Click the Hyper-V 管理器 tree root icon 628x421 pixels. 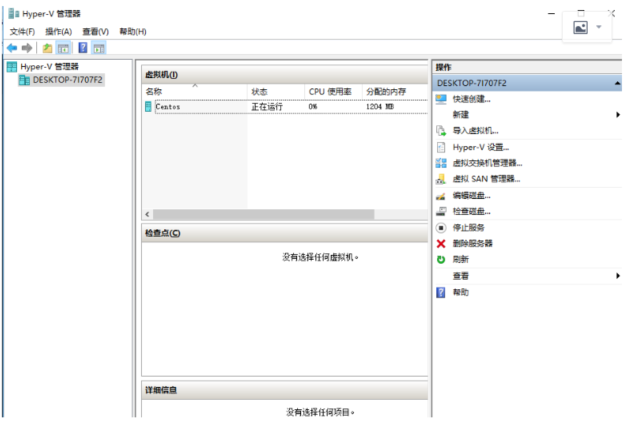coord(12,66)
